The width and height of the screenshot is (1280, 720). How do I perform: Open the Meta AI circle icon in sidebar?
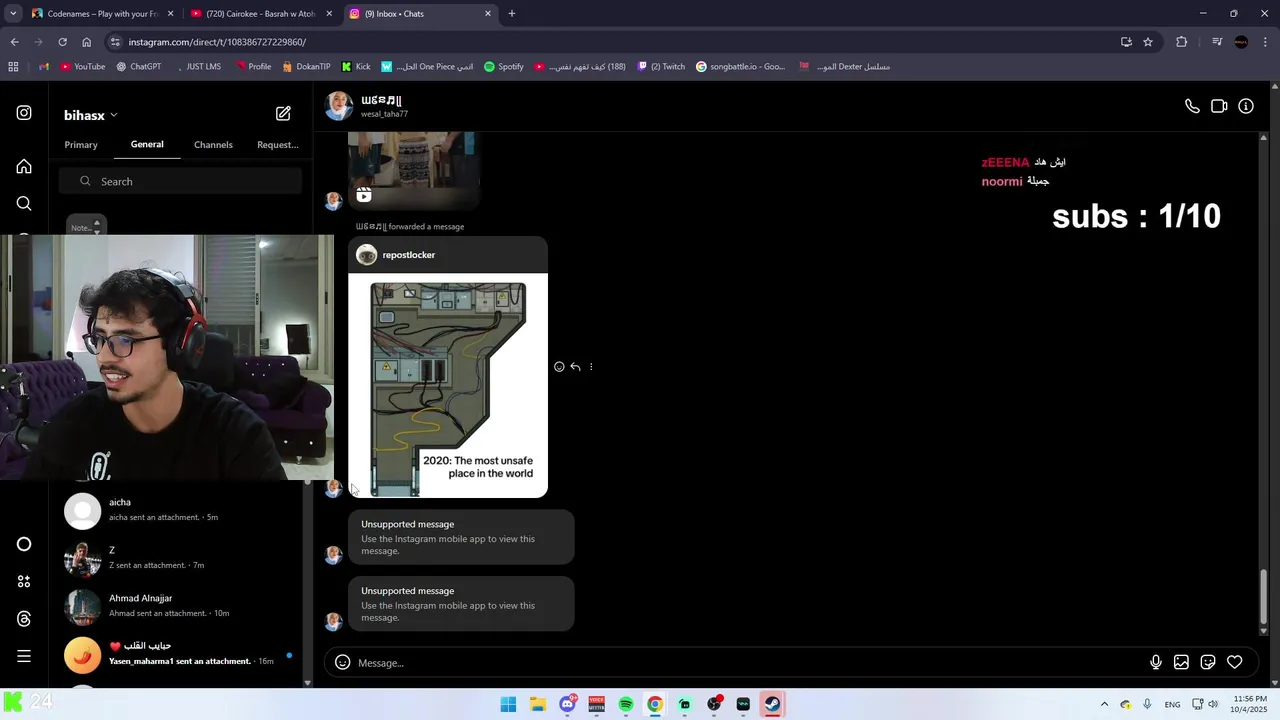24,544
